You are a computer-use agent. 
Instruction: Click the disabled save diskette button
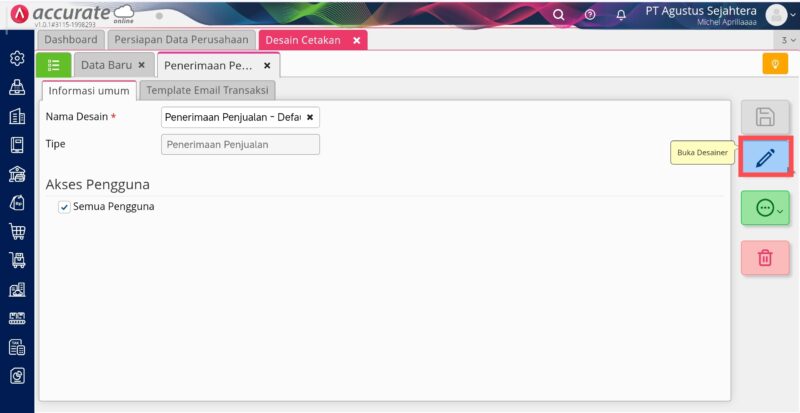[x=765, y=117]
